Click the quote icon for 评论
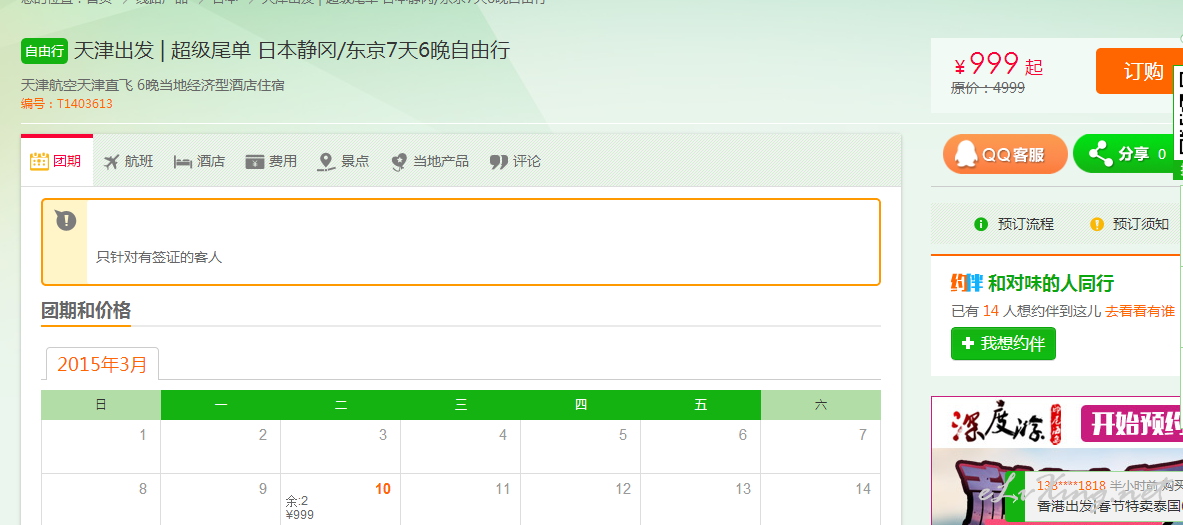Image resolution: width=1183 pixels, height=525 pixels. (x=499, y=162)
